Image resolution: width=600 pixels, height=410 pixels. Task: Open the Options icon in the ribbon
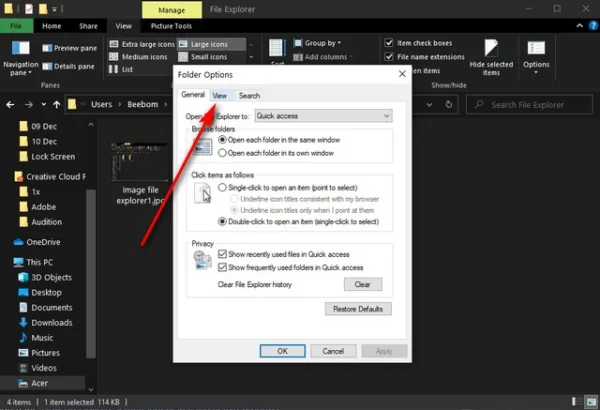[536, 57]
